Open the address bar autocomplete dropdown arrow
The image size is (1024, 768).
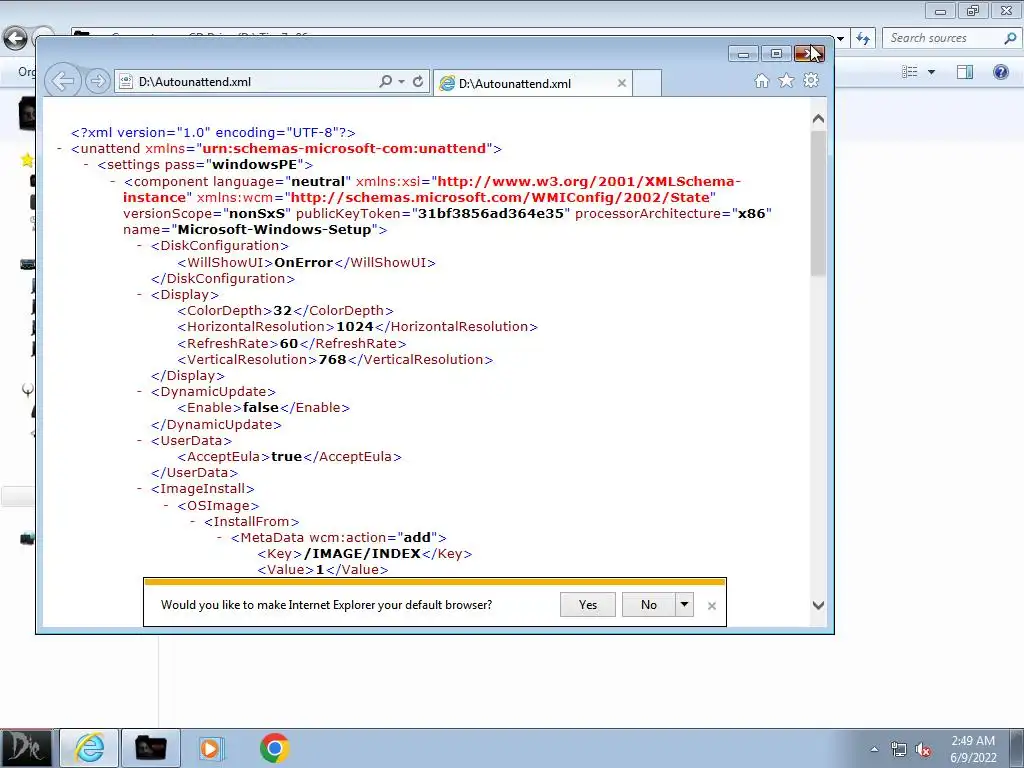click(401, 82)
